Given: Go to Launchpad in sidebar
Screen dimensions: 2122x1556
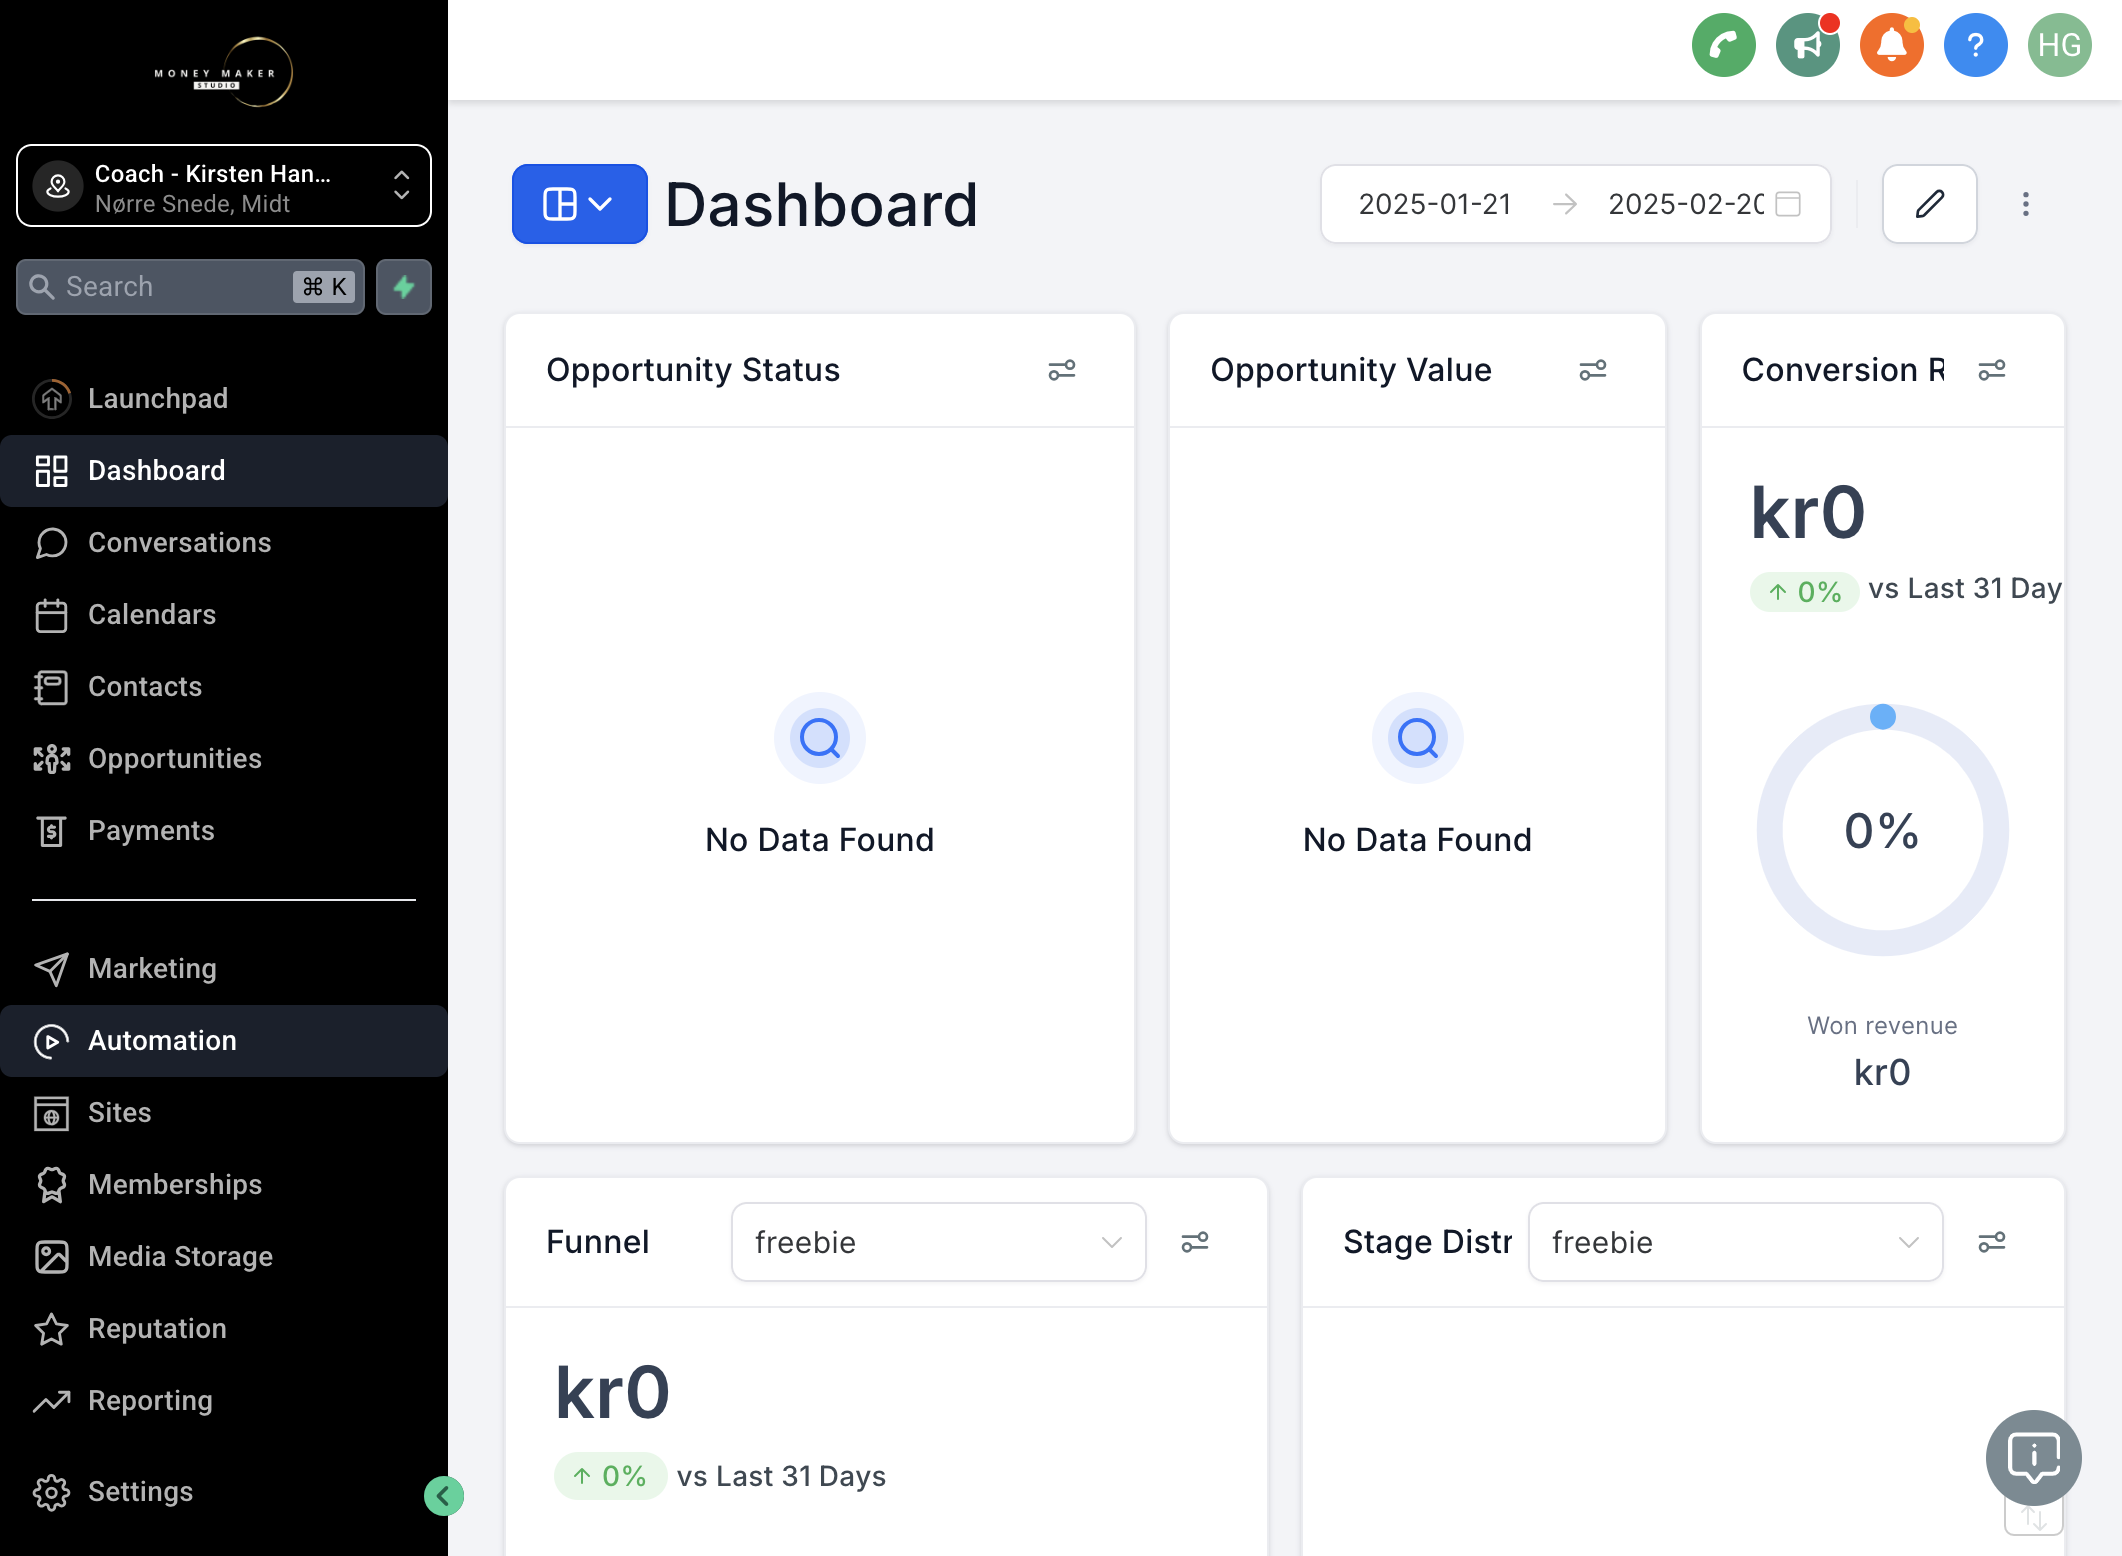Looking at the screenshot, I should (224, 398).
